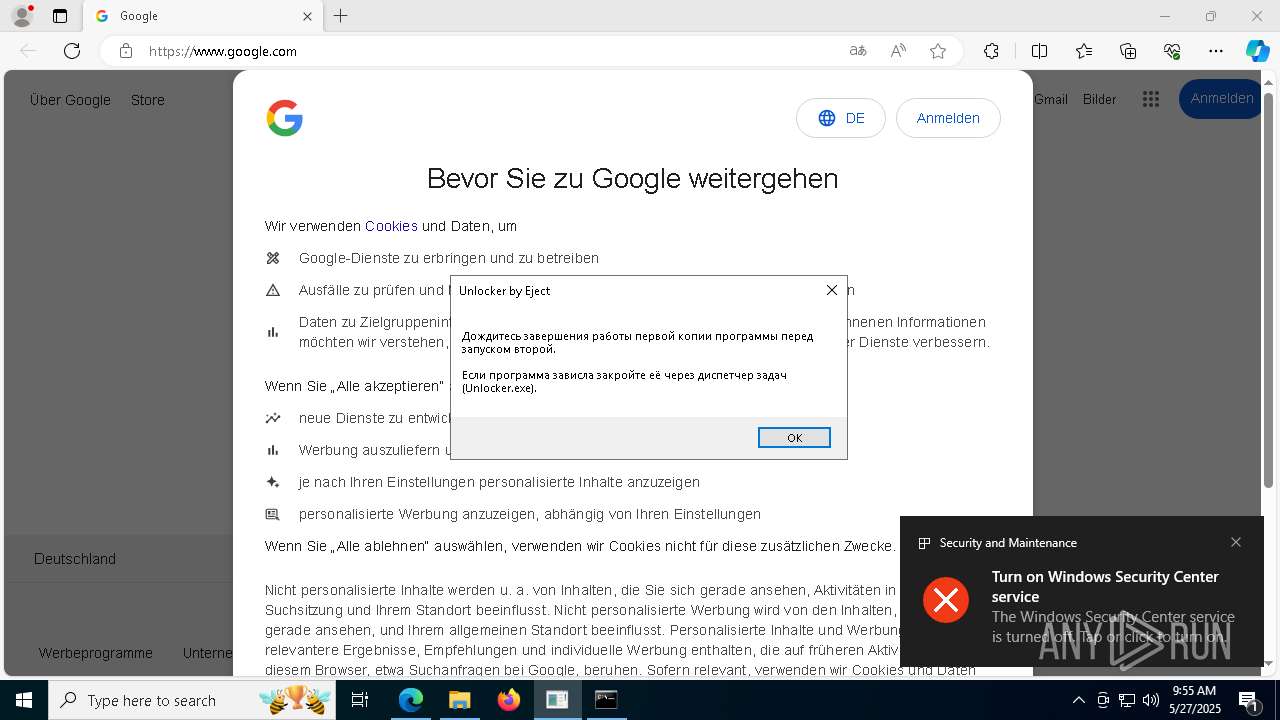Open the console window on taskbar

tap(606, 700)
